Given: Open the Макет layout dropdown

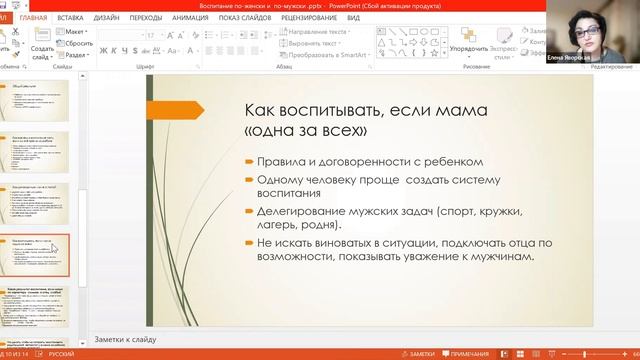Looking at the screenshot, I should 72,31.
